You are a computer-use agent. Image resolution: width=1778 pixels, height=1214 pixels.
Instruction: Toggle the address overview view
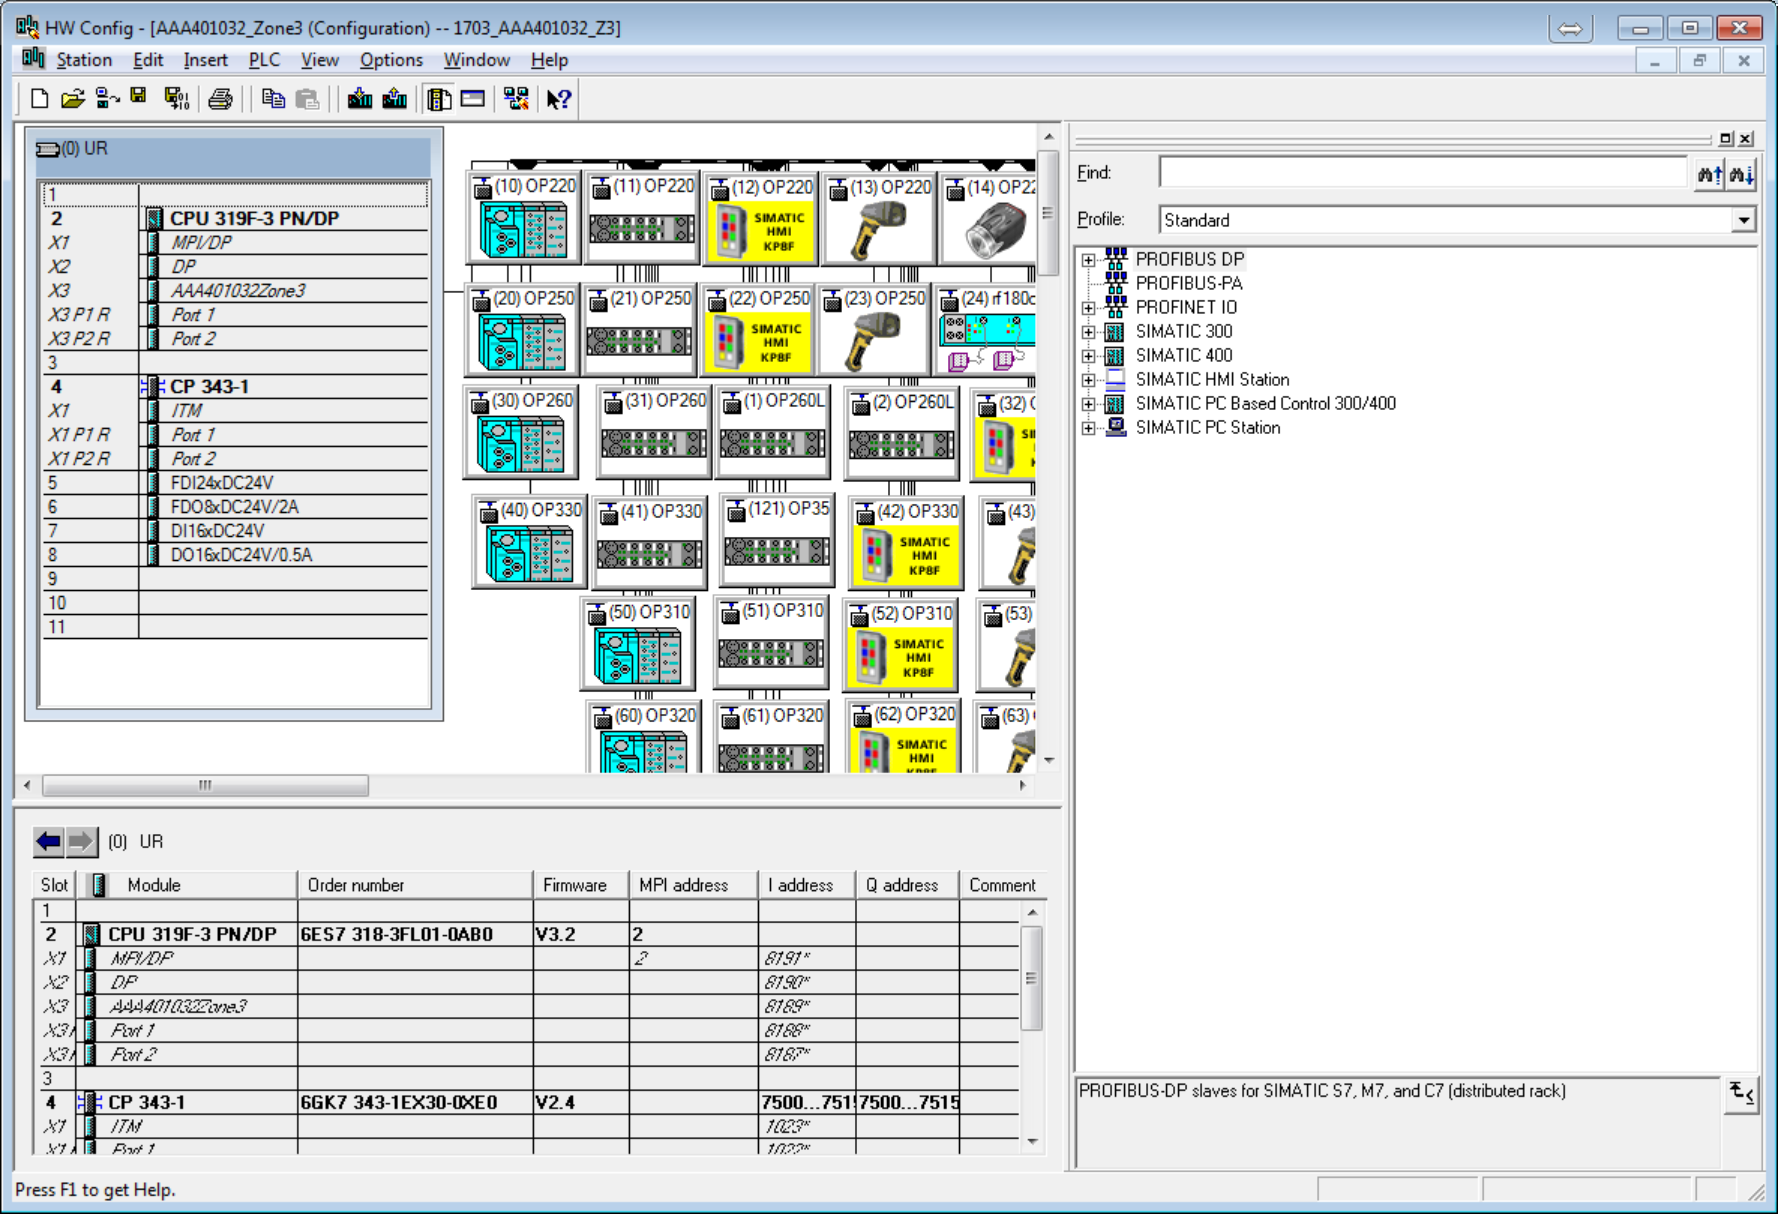471,98
